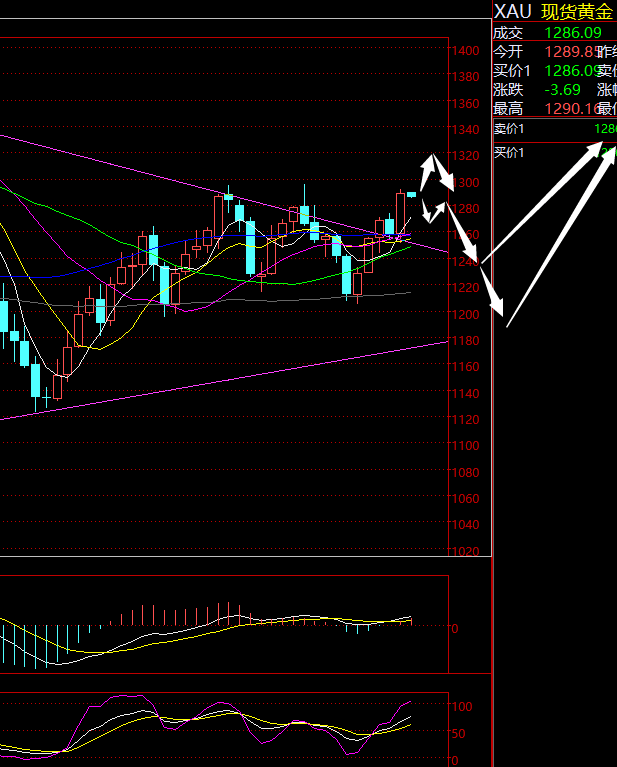Click the 1220 price axis label
Screen dimensions: 617x767
[x=465, y=287]
